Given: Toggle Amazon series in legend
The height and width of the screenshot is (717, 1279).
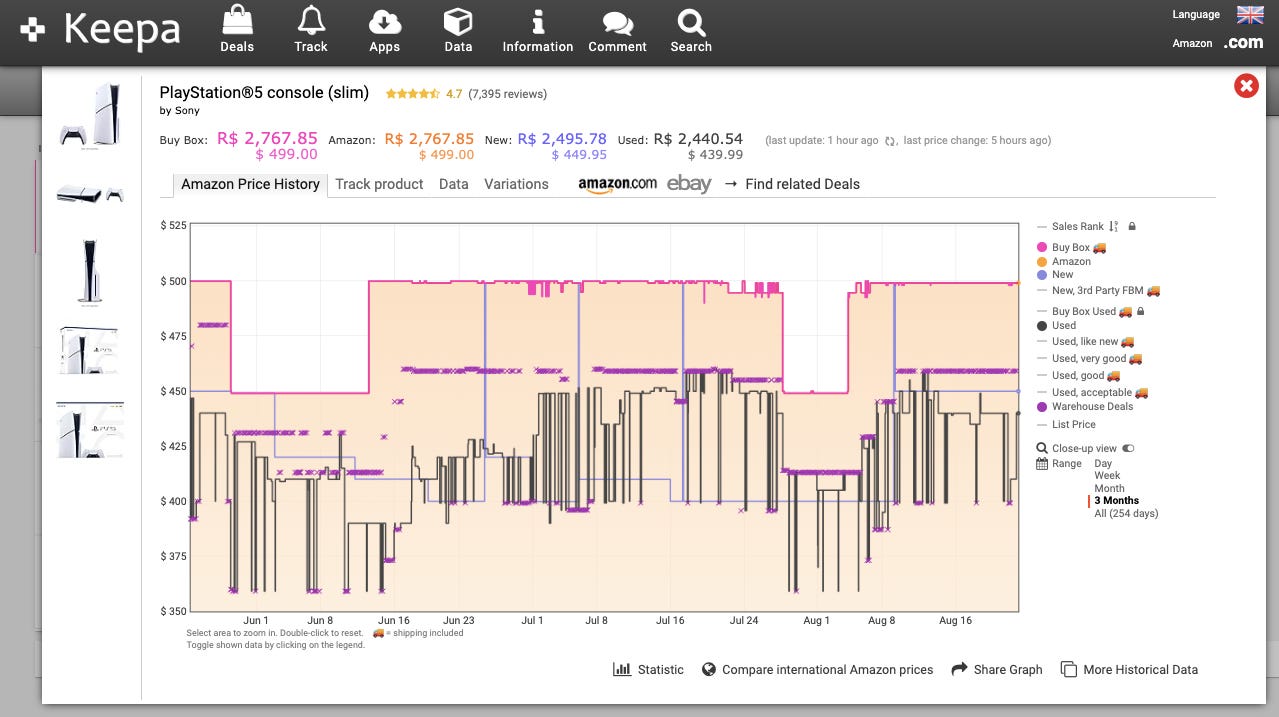Looking at the screenshot, I should pyautogui.click(x=1064, y=262).
